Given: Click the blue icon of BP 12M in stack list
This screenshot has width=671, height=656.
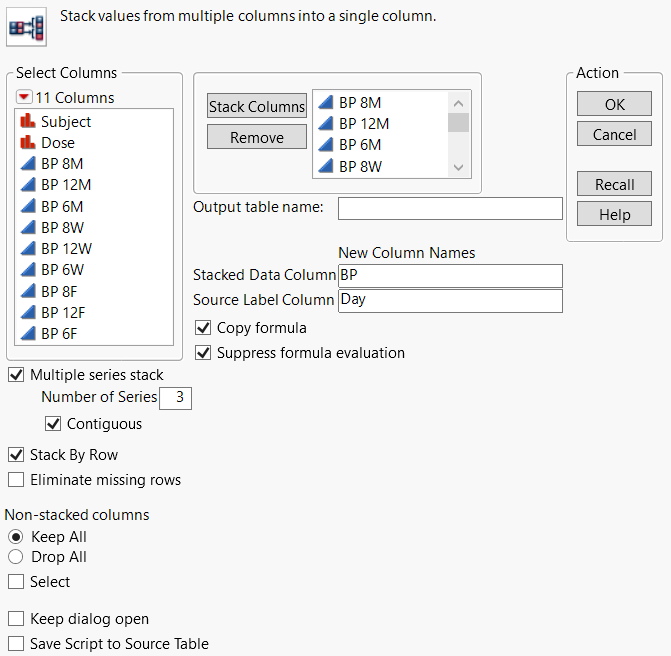Looking at the screenshot, I should pyautogui.click(x=325, y=124).
